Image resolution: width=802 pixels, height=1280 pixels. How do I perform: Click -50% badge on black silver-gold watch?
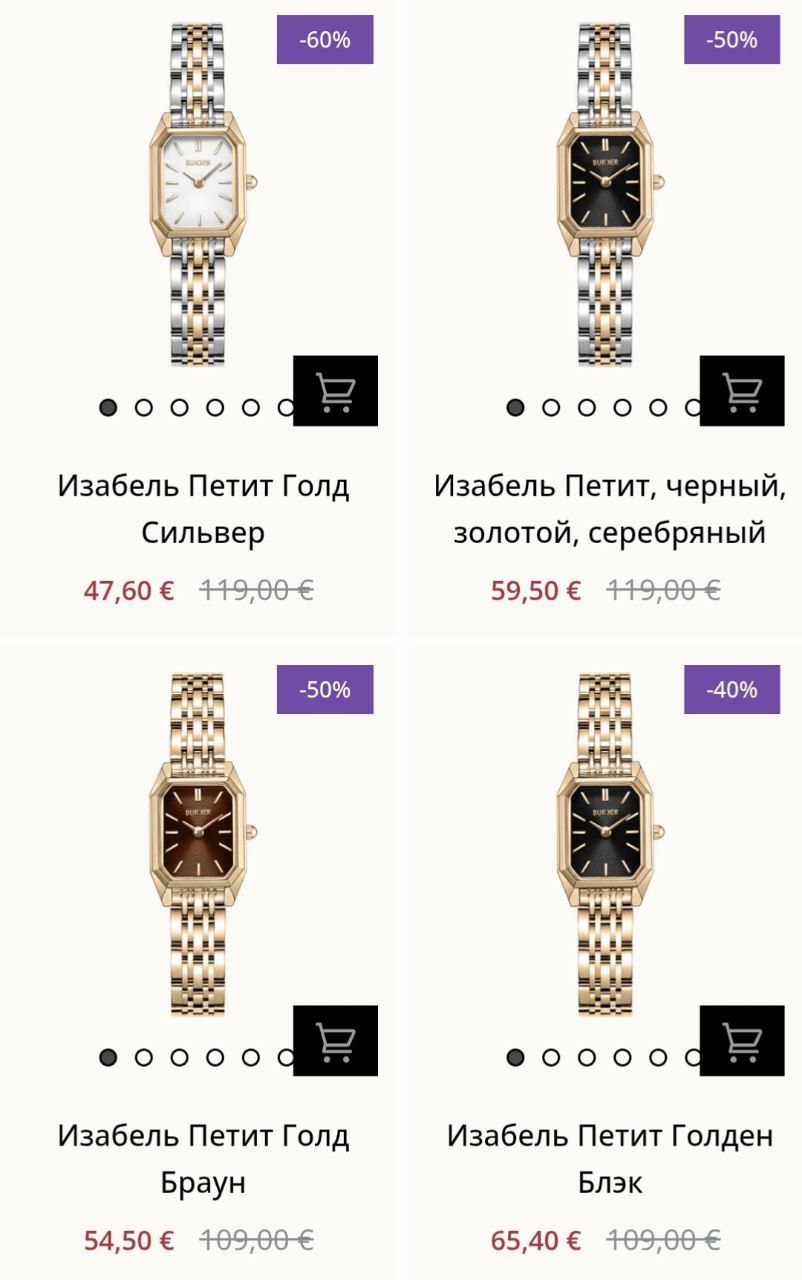(x=732, y=40)
